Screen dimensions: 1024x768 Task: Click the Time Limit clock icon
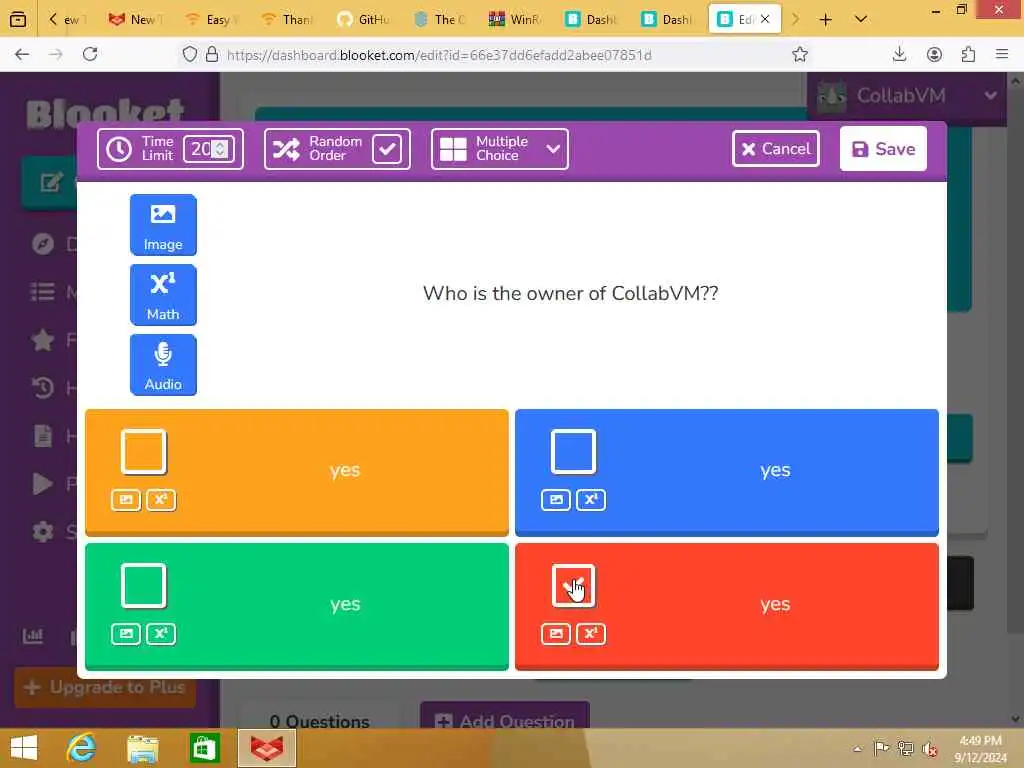[x=119, y=149]
